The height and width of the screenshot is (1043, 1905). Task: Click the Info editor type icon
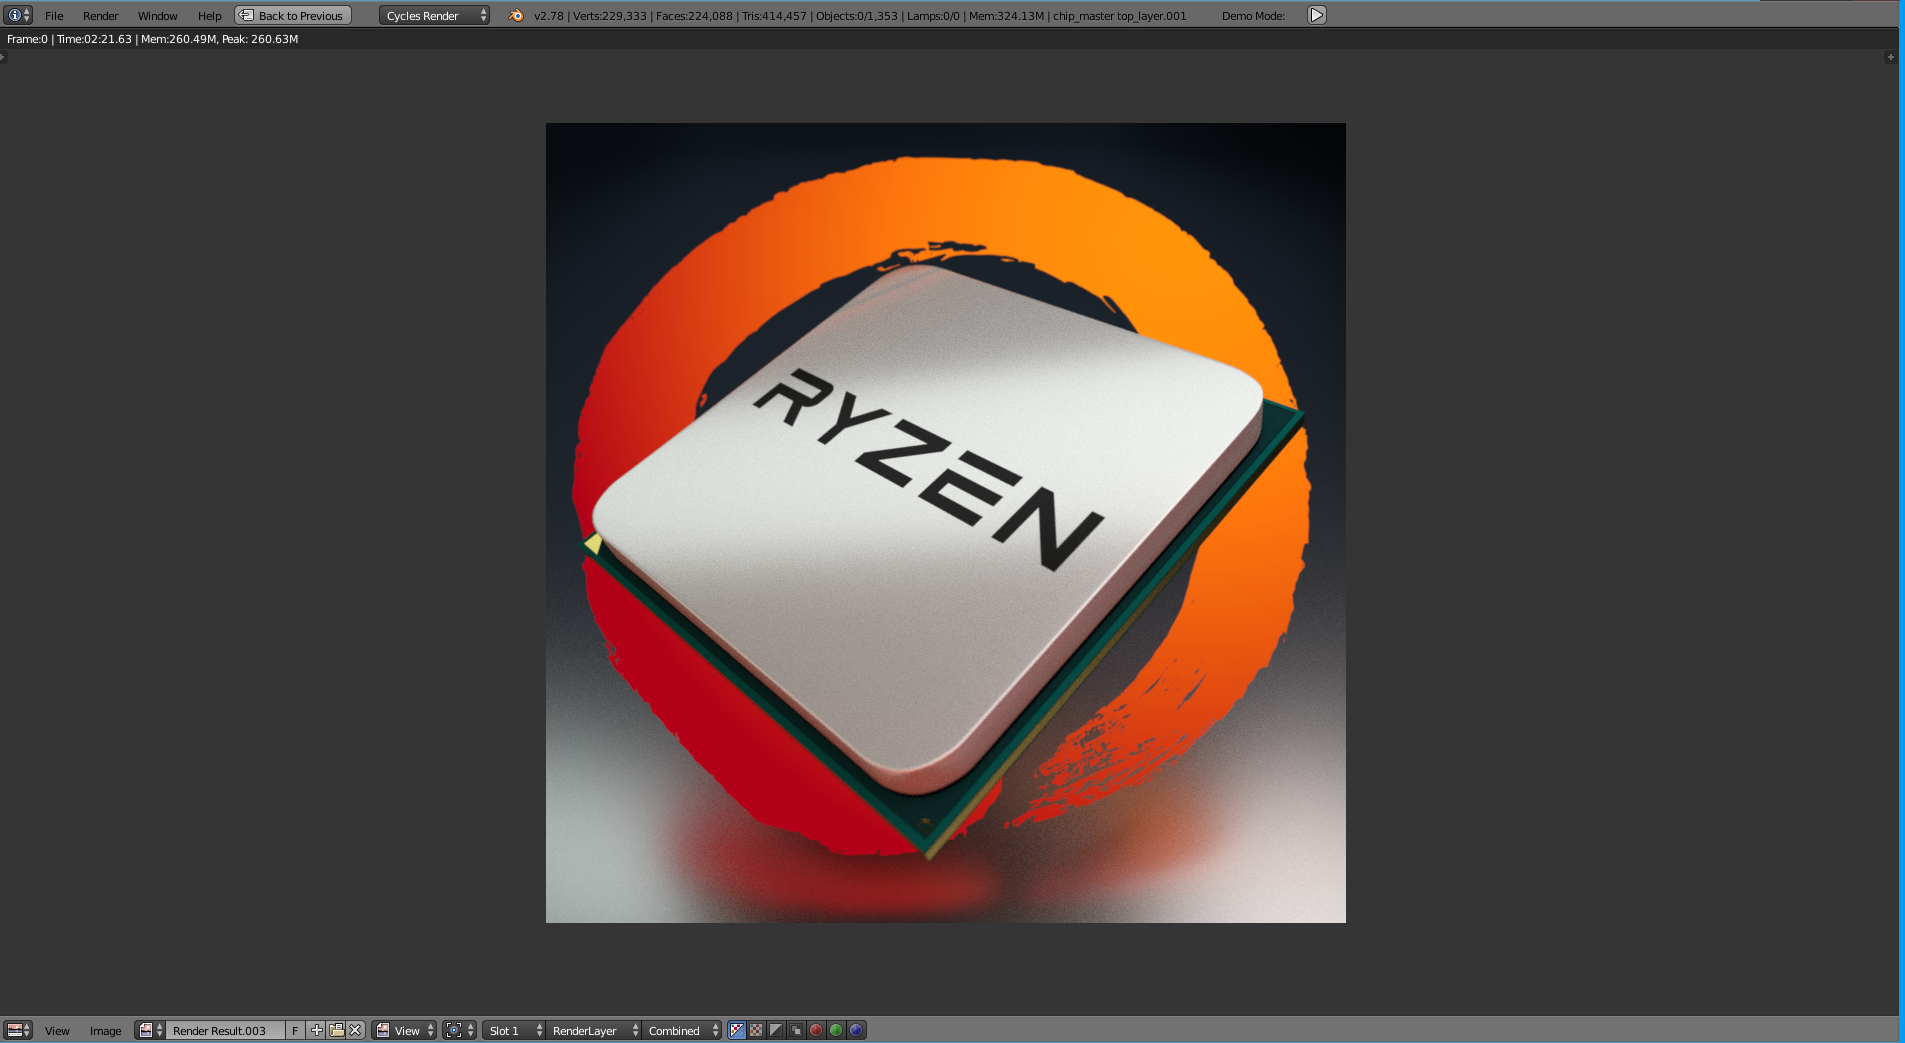[18, 15]
